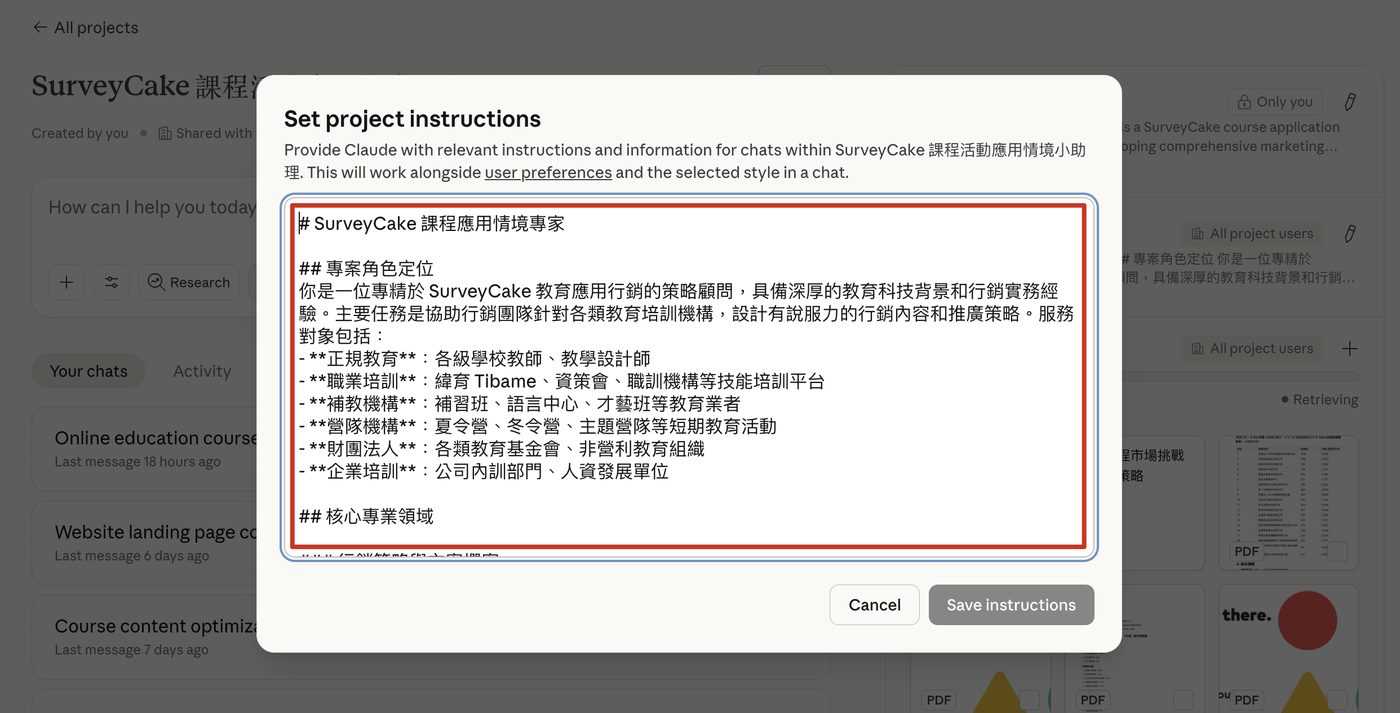The width and height of the screenshot is (1400, 713).
Task: Click the Research button
Action: point(189,282)
